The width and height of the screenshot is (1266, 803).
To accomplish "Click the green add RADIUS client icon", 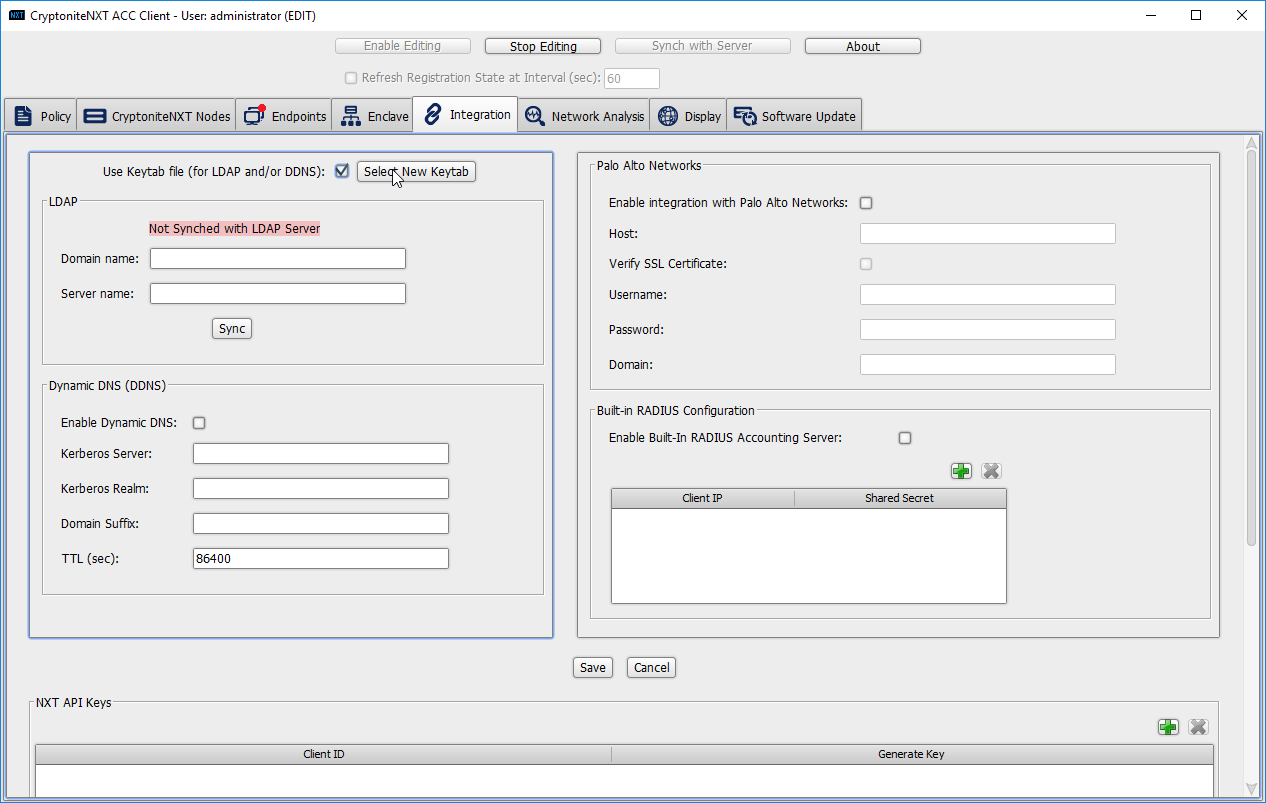I will coord(961,471).
